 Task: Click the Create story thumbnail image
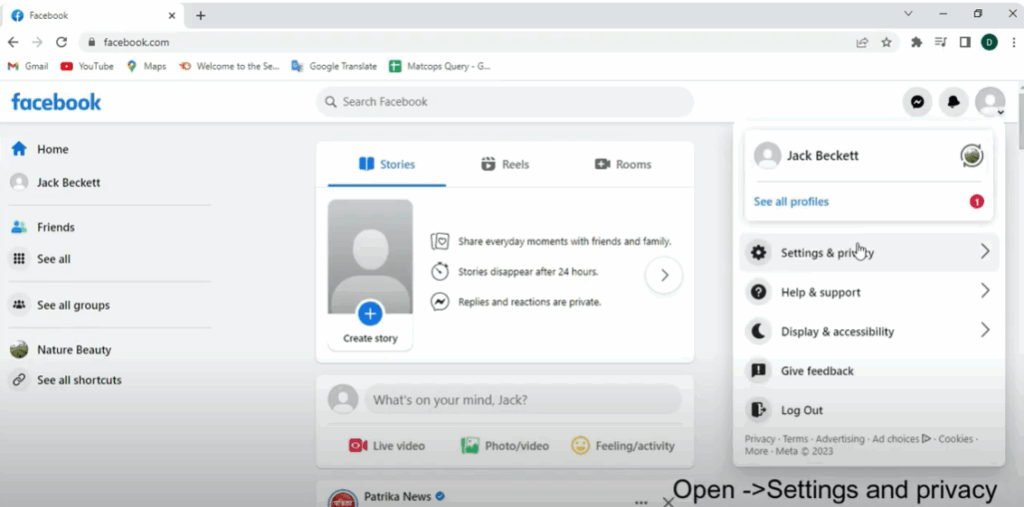click(x=370, y=257)
